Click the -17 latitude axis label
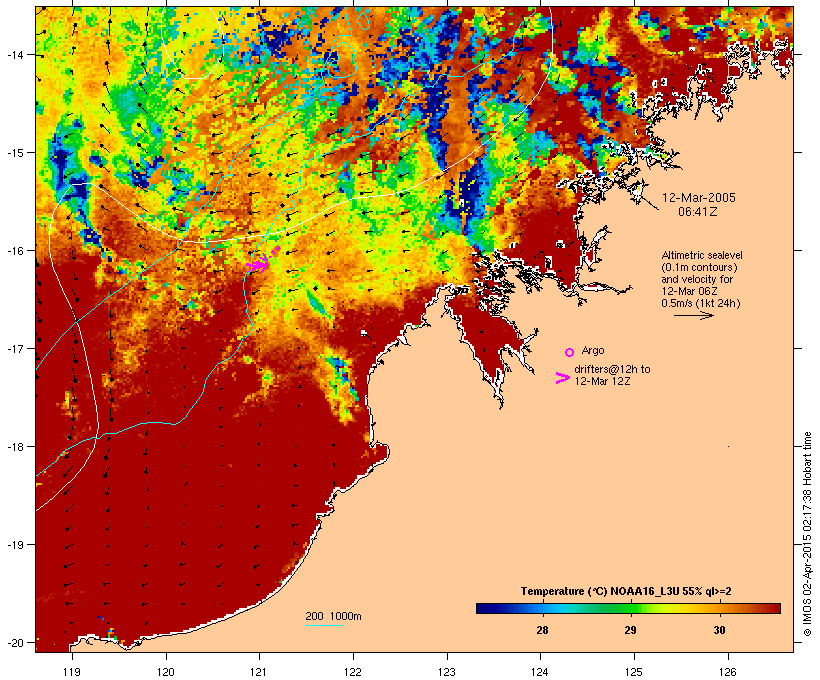 pos(14,348)
